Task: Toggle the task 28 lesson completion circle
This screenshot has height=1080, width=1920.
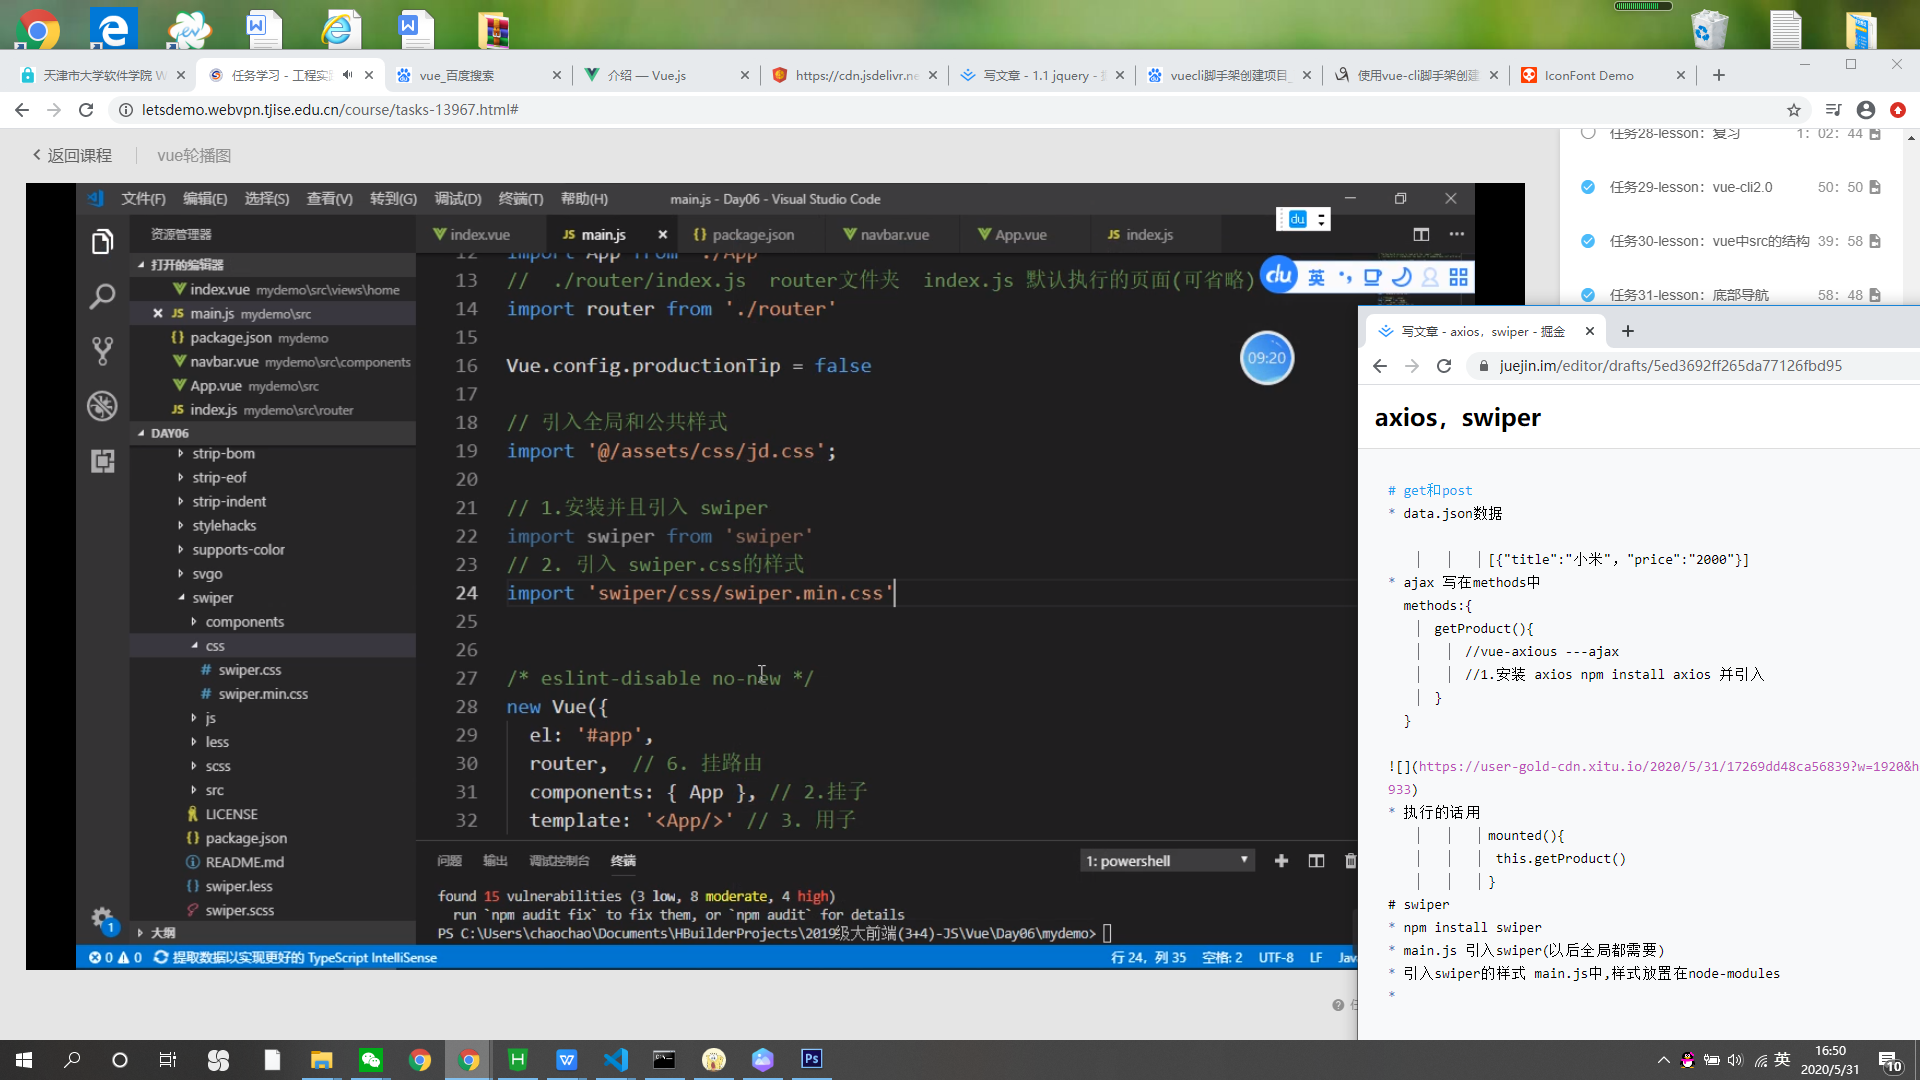Action: coord(1588,133)
